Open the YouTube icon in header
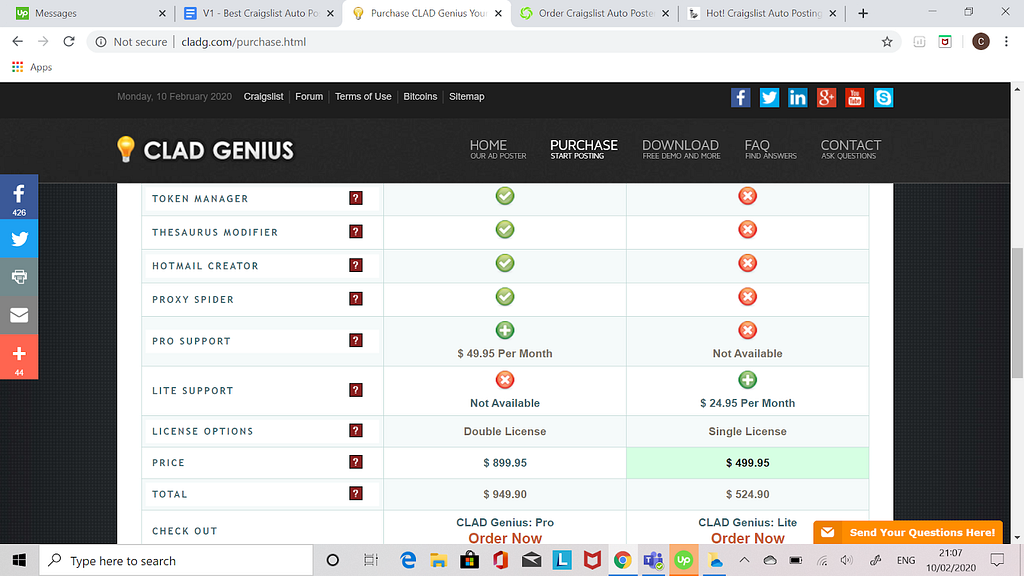Screen dimensions: 1024x576 [x=855, y=97]
